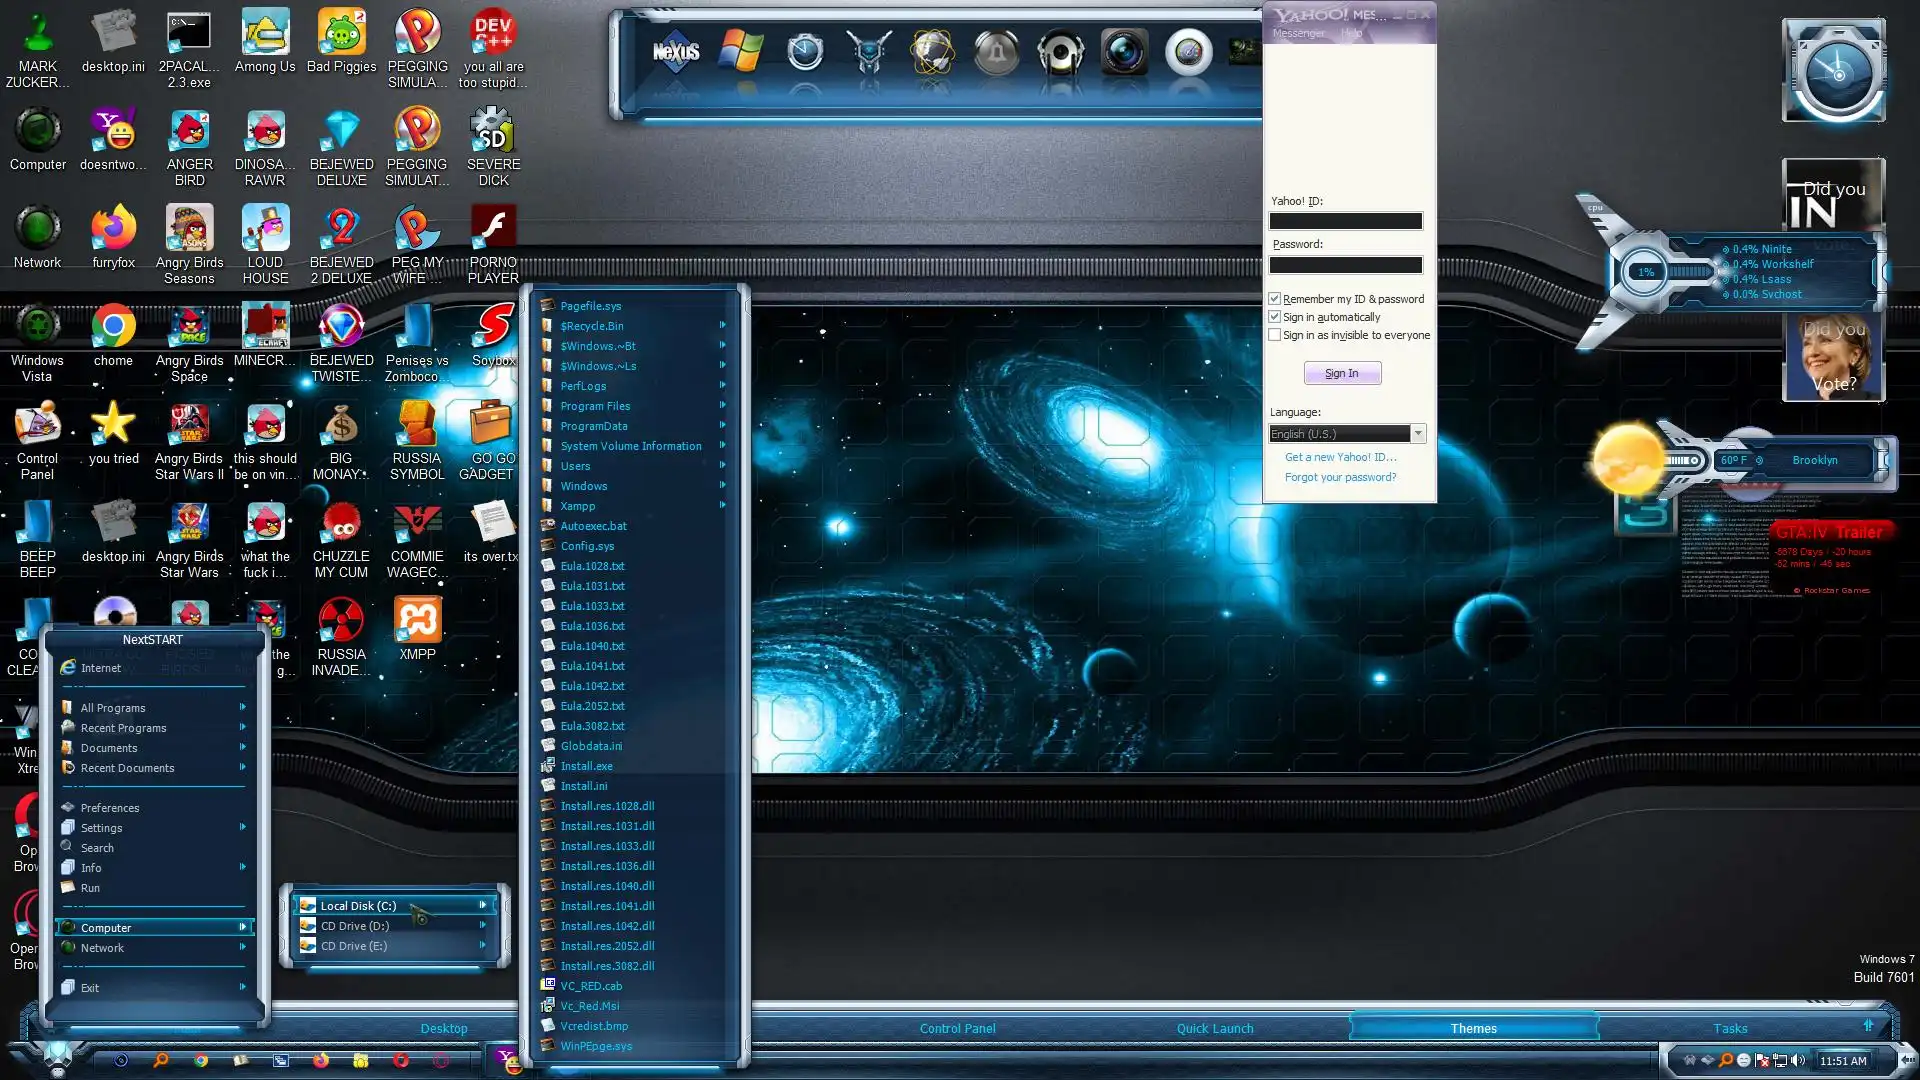The height and width of the screenshot is (1080, 1920).
Task: Click Forgot your password? link
Action: pyautogui.click(x=1340, y=477)
